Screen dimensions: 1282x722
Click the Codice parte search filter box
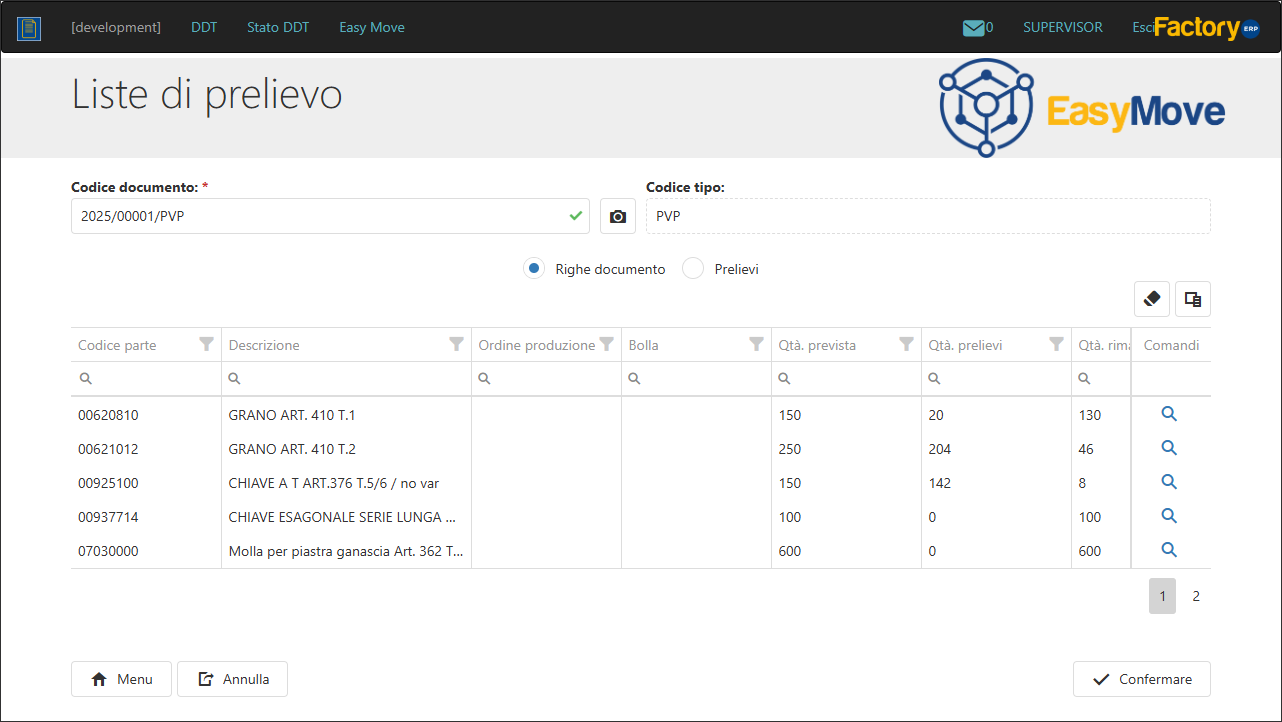[146, 379]
